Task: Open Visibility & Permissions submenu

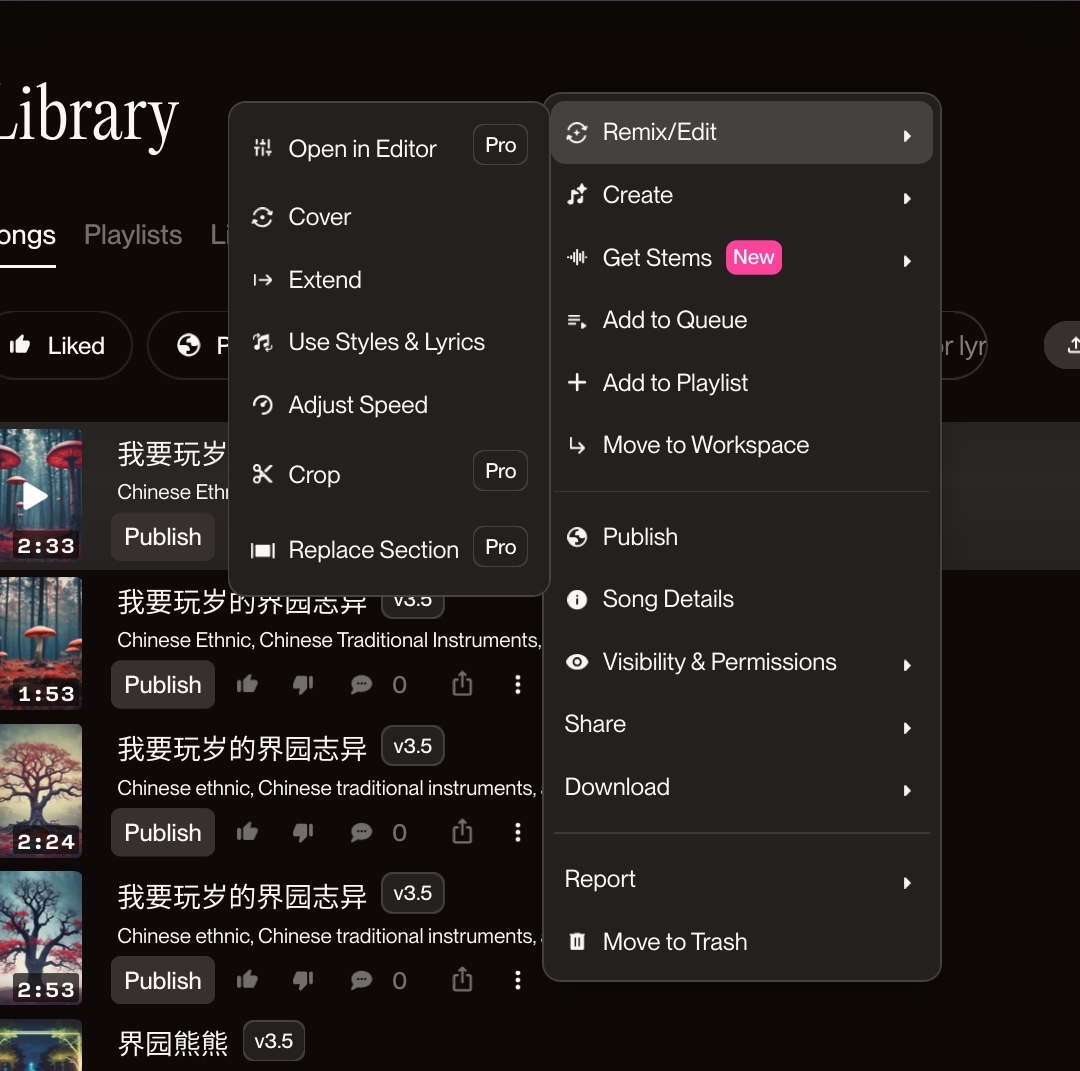Action: point(742,662)
